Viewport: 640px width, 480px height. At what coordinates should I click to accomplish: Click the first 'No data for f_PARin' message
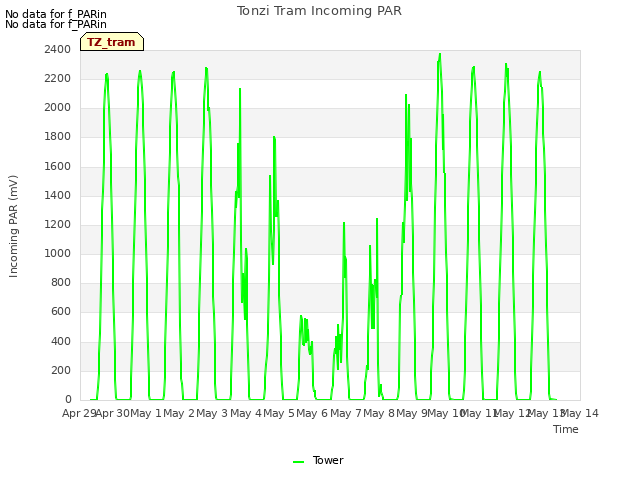[x=56, y=14]
